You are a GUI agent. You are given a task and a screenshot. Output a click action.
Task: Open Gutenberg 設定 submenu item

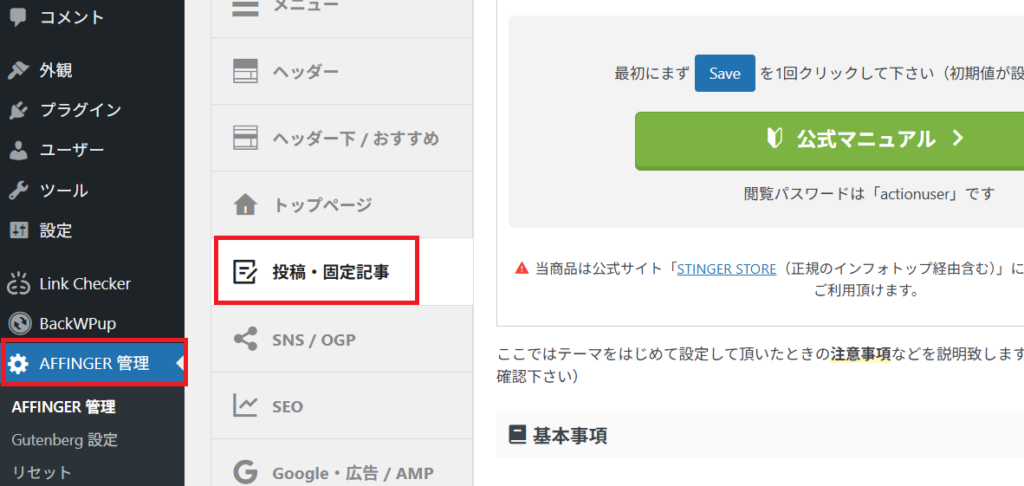[x=64, y=439]
